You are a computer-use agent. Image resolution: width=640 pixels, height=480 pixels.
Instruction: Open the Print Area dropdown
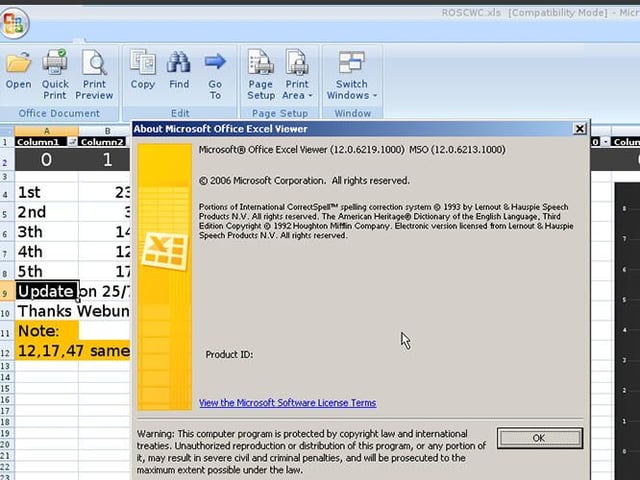[x=297, y=74]
